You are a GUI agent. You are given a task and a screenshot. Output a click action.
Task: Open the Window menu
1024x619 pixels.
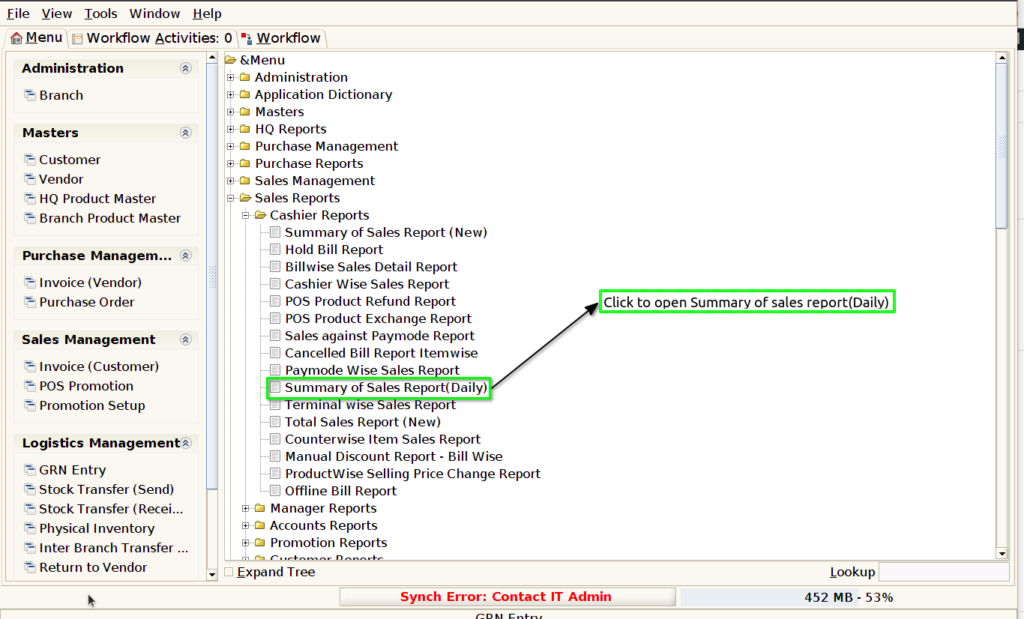pos(155,14)
